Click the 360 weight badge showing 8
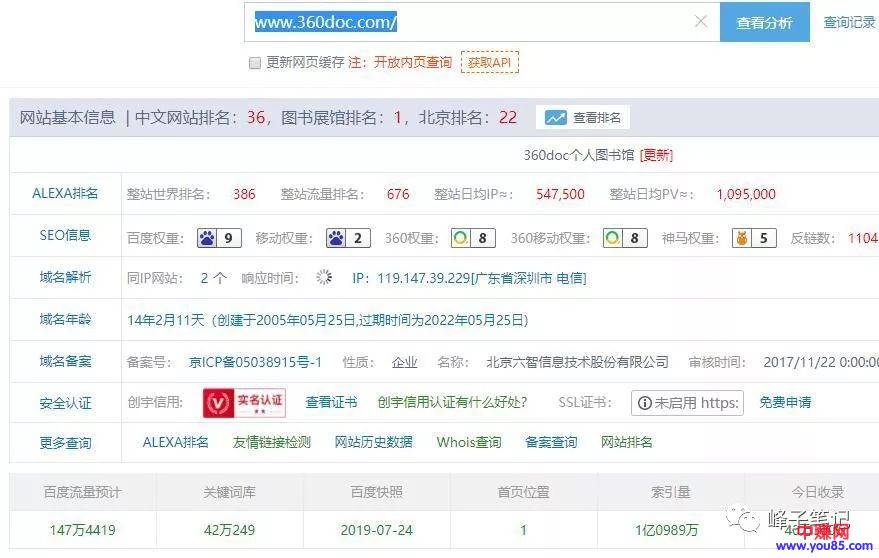Image resolution: width=879 pixels, height=558 pixels. coord(472,238)
